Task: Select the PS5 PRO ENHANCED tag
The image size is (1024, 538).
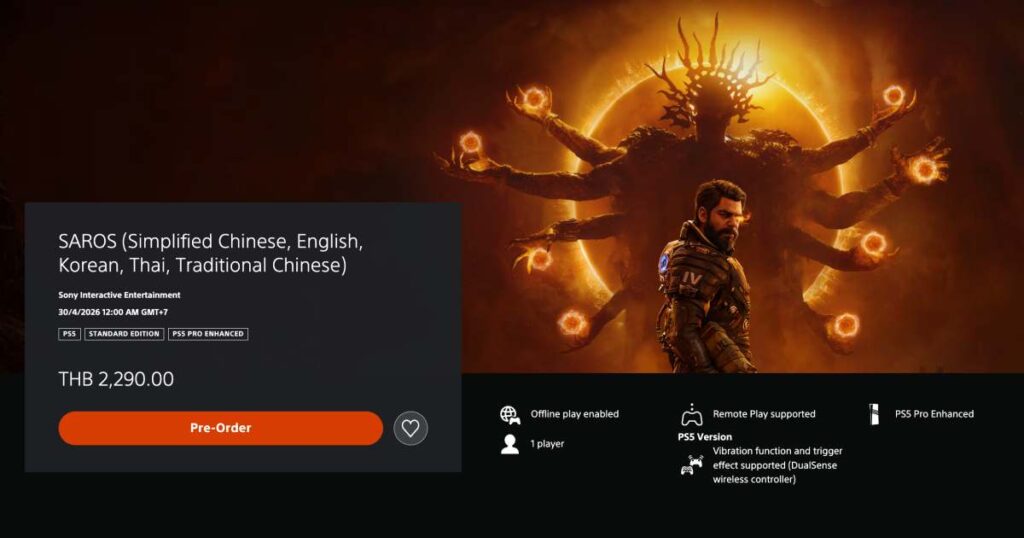Action: (x=208, y=334)
